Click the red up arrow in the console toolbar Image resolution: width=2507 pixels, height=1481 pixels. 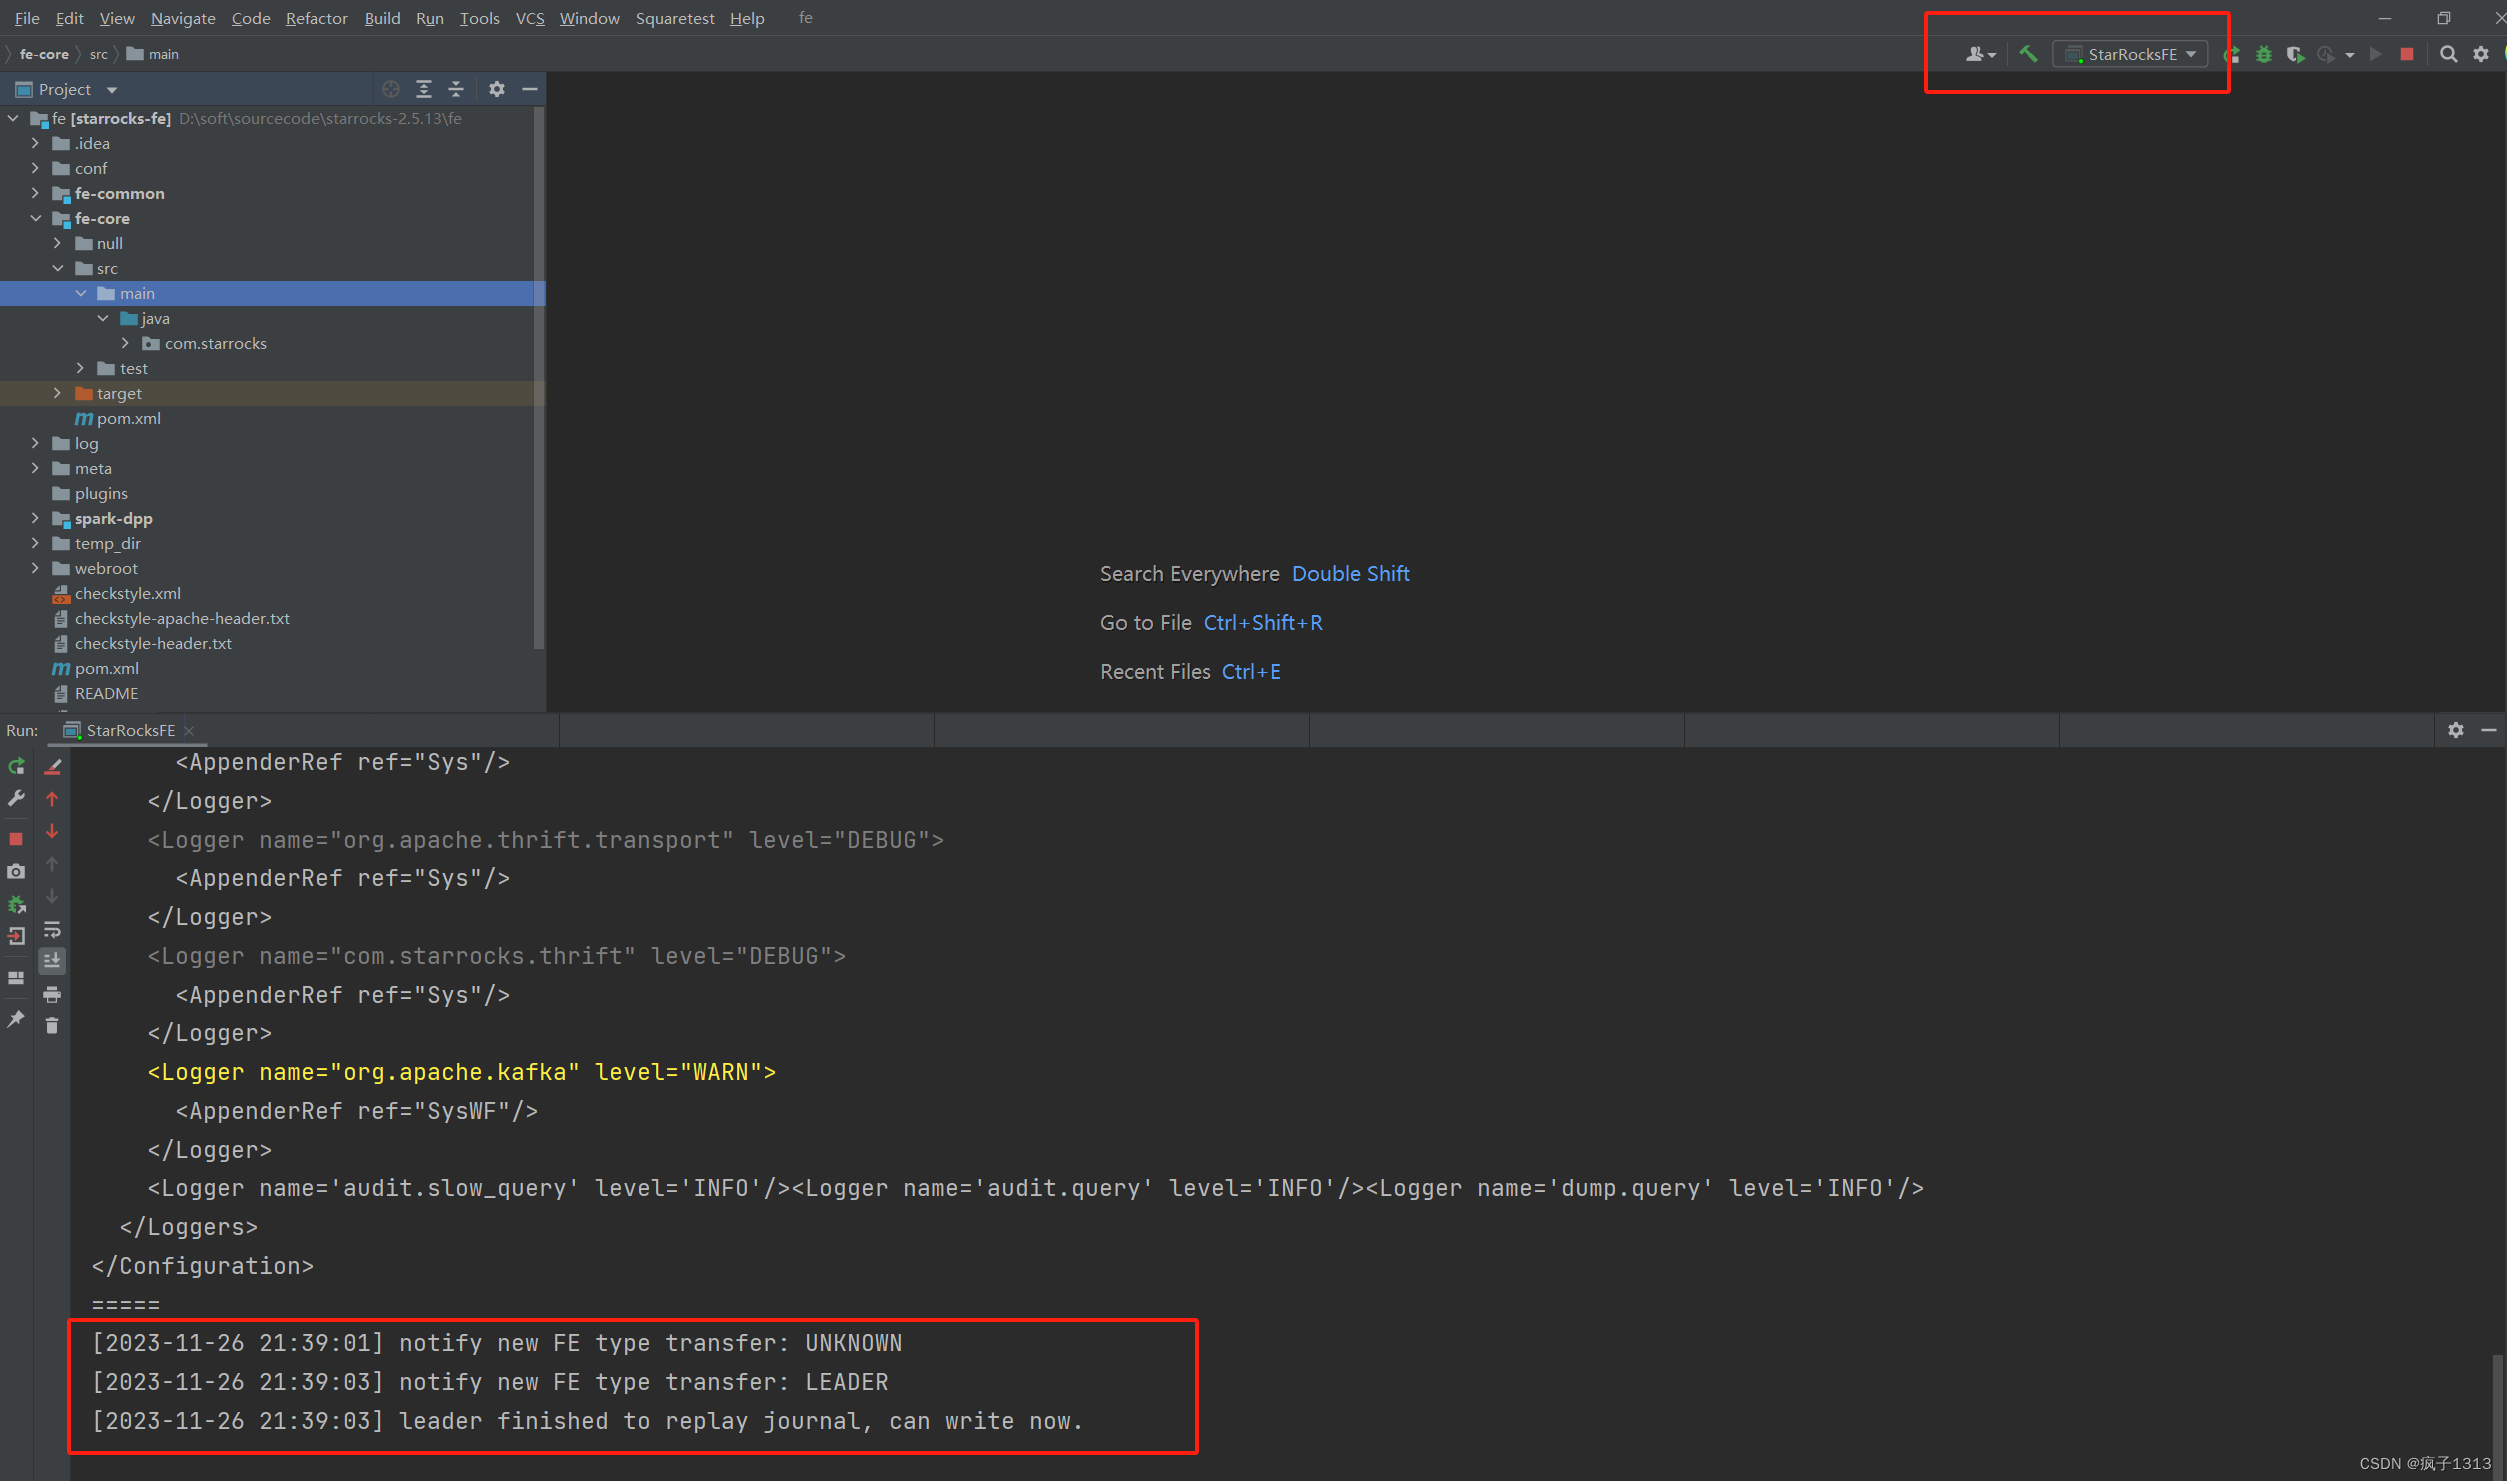pos(52,799)
